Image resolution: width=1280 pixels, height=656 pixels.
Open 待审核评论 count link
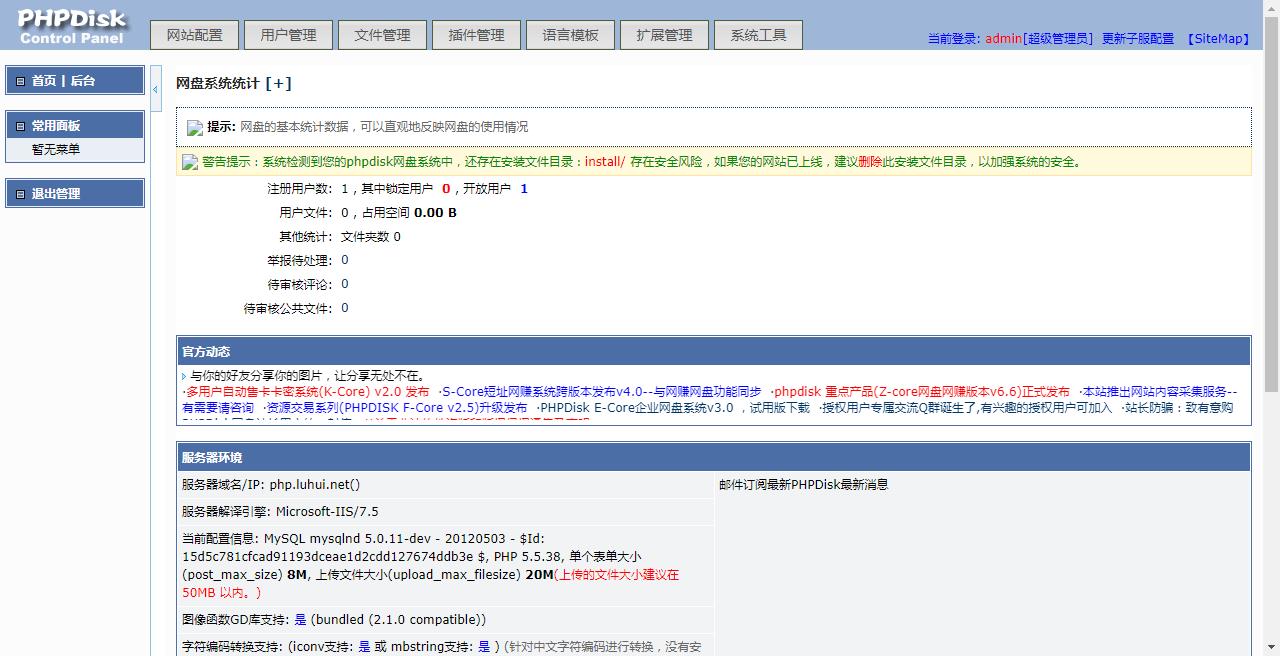pyautogui.click(x=345, y=284)
